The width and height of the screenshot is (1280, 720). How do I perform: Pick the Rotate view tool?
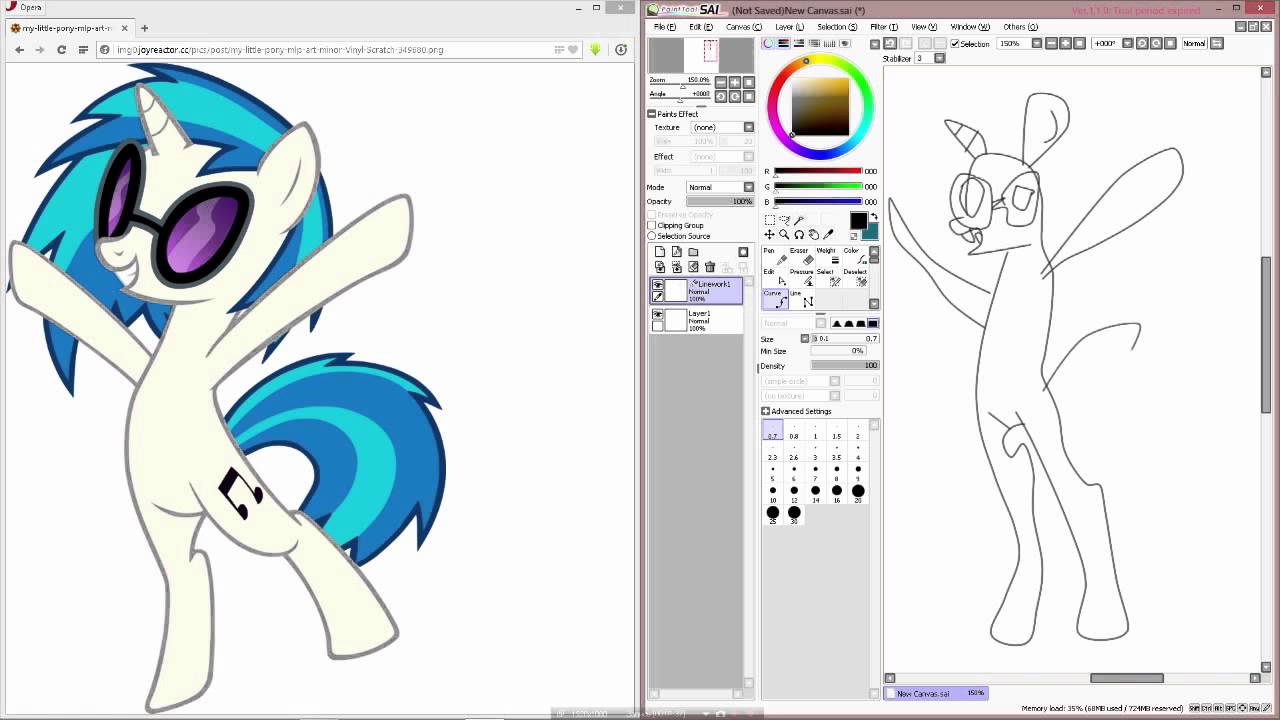(x=799, y=234)
